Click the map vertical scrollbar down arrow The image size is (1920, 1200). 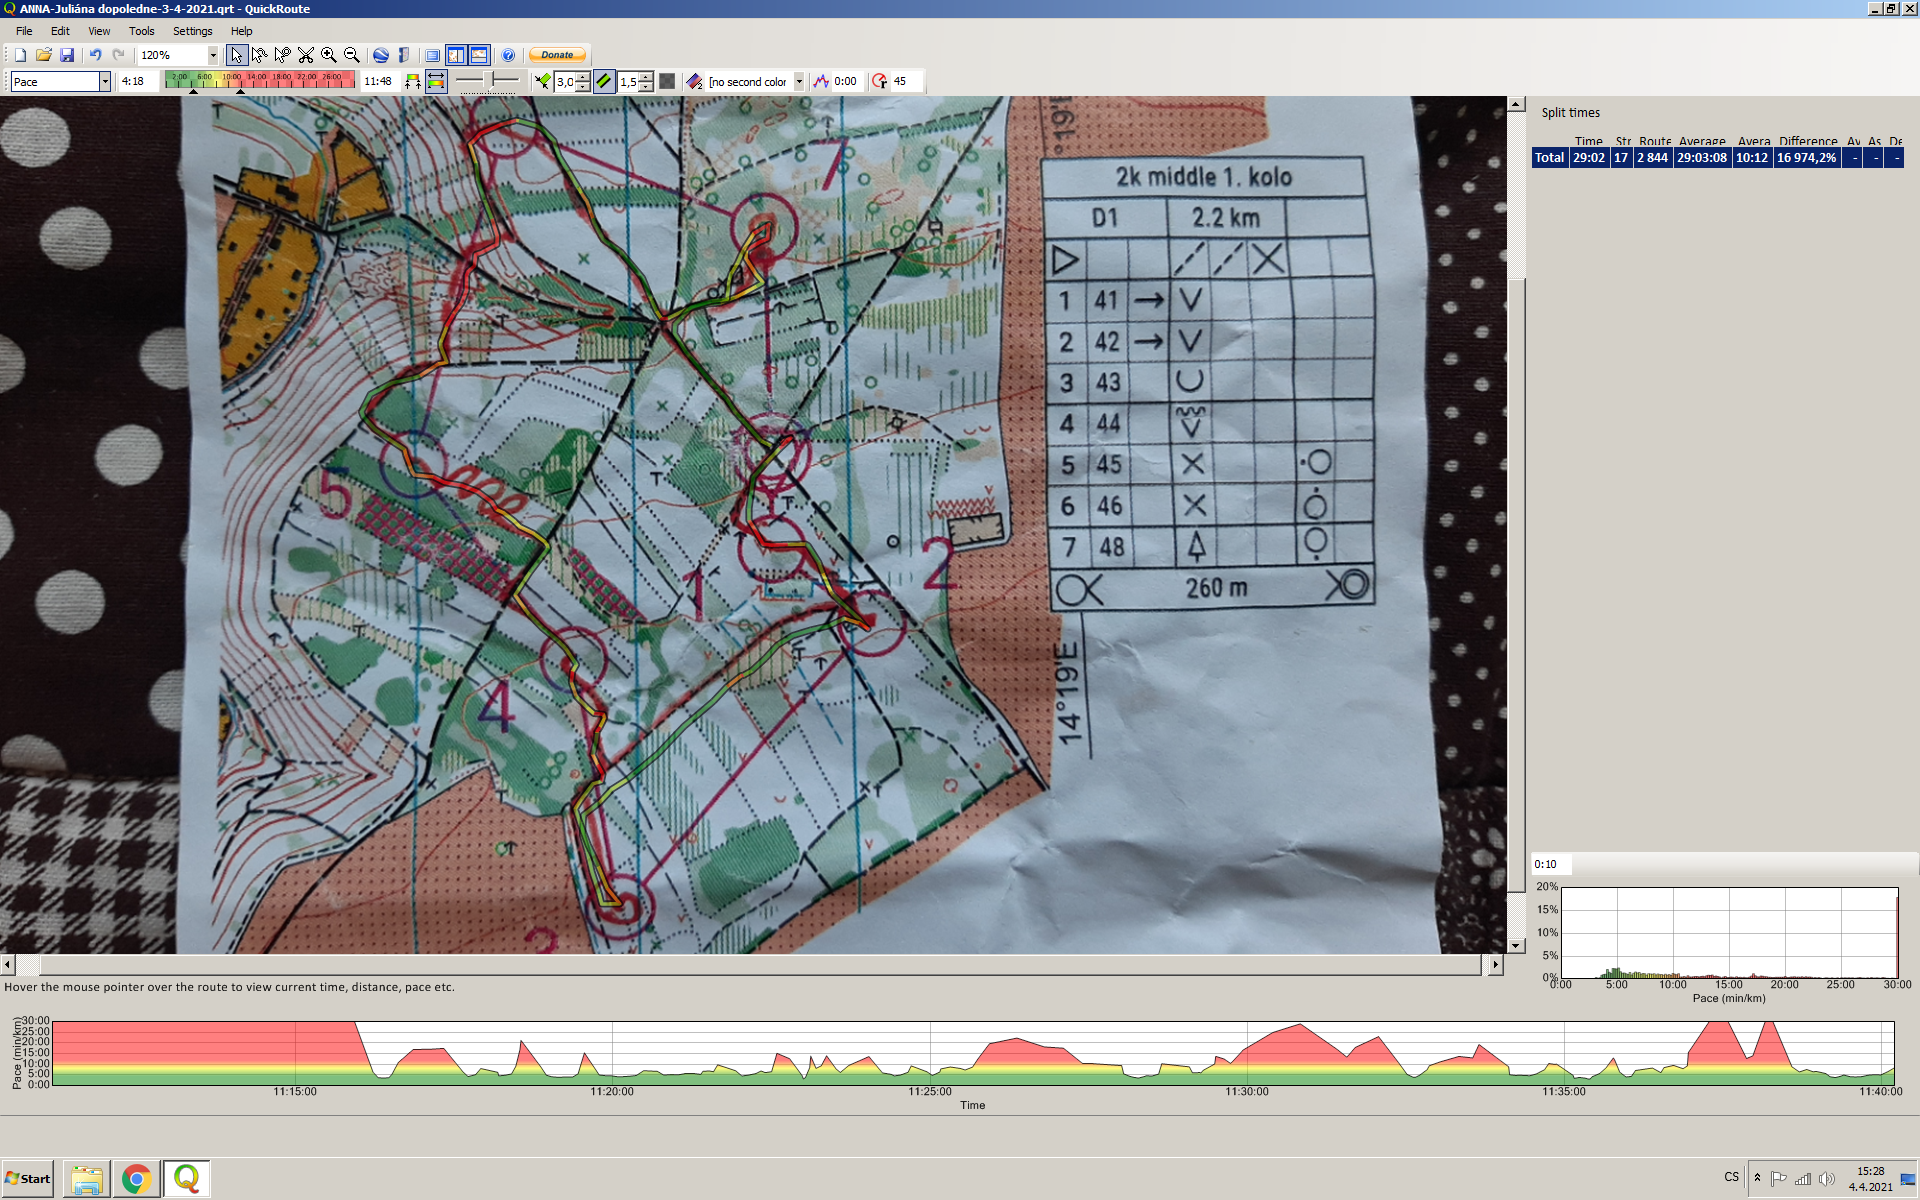click(x=1516, y=945)
